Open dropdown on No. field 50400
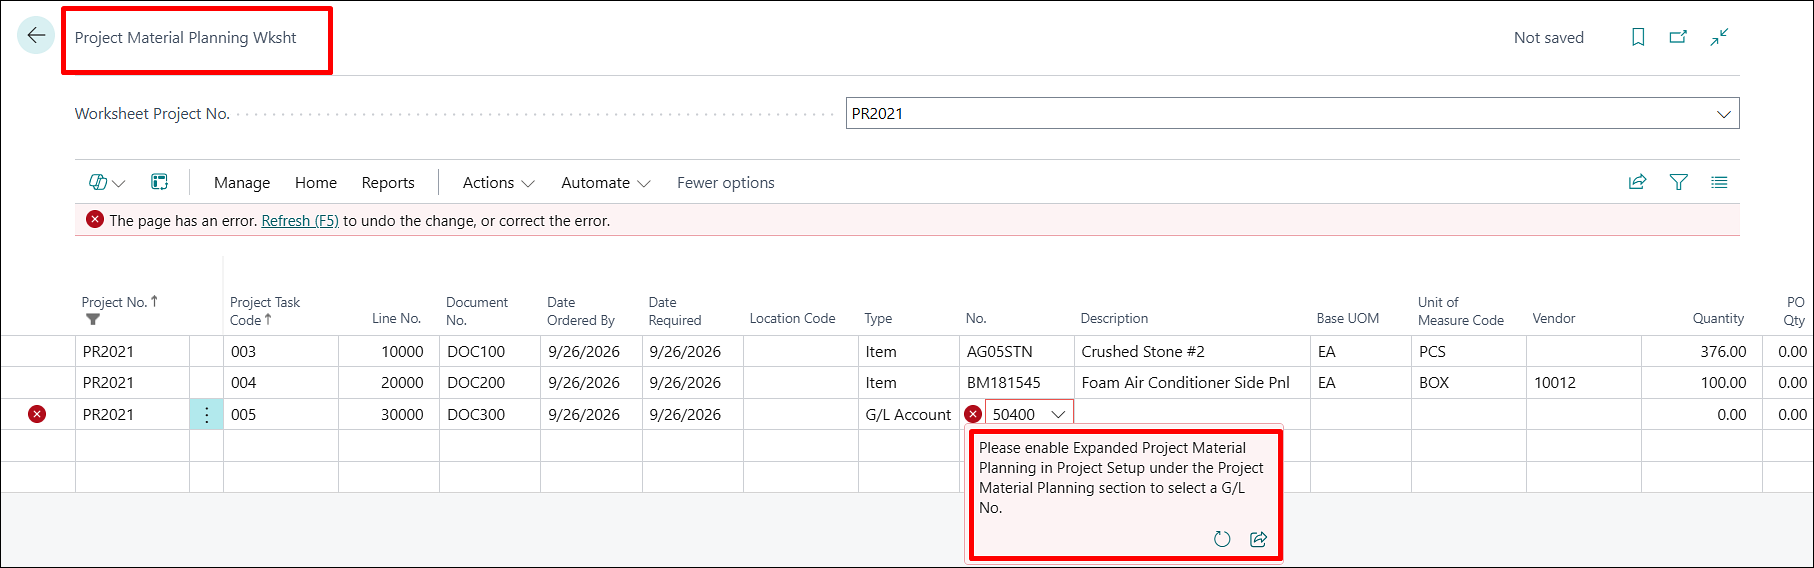This screenshot has height=568, width=1814. tap(1058, 414)
